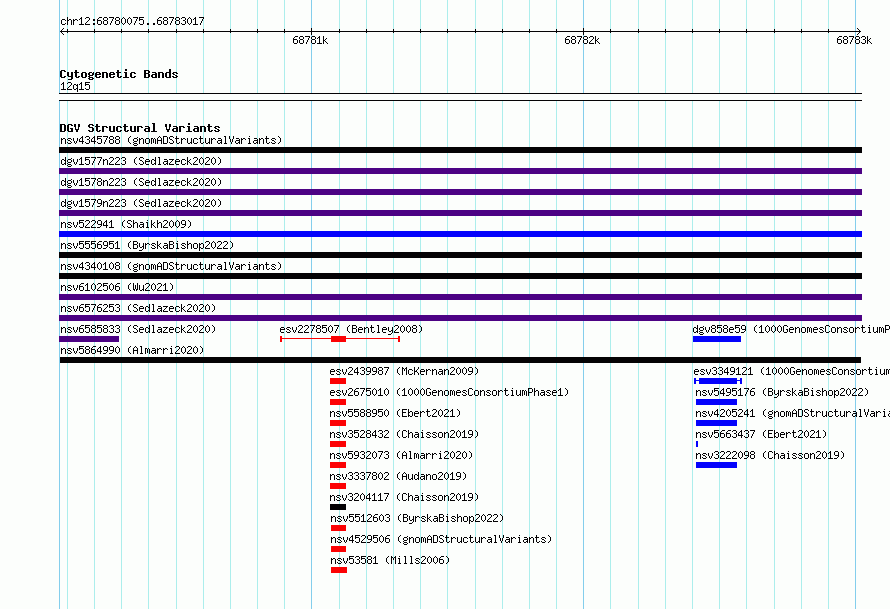Click red block under nsv53581
Viewport: 890px width, 609px height.
(339, 570)
